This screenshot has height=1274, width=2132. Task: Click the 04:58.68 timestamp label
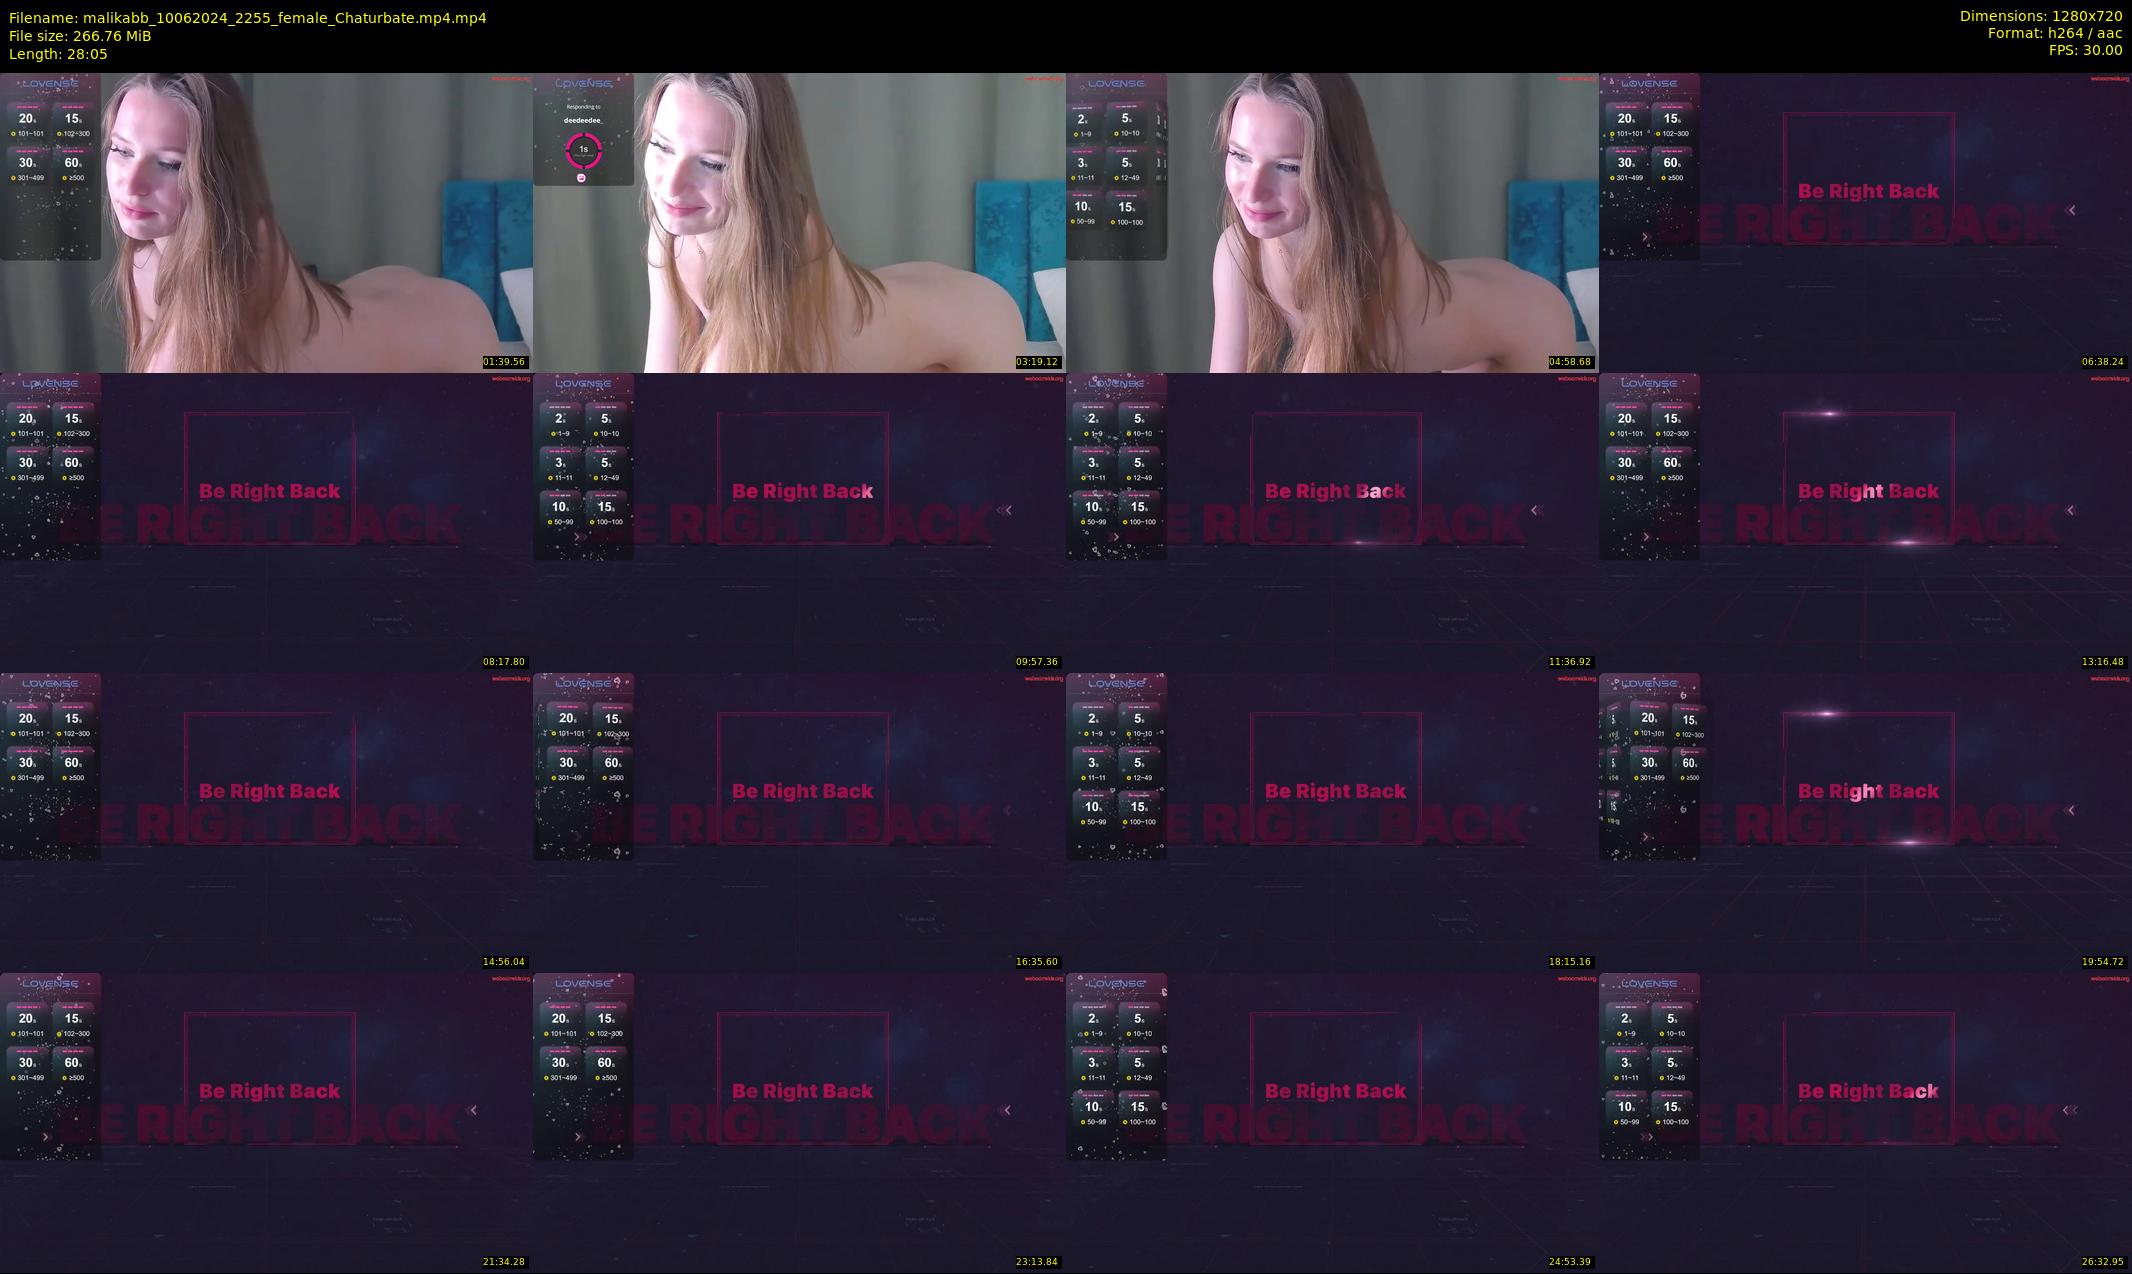tap(1571, 362)
